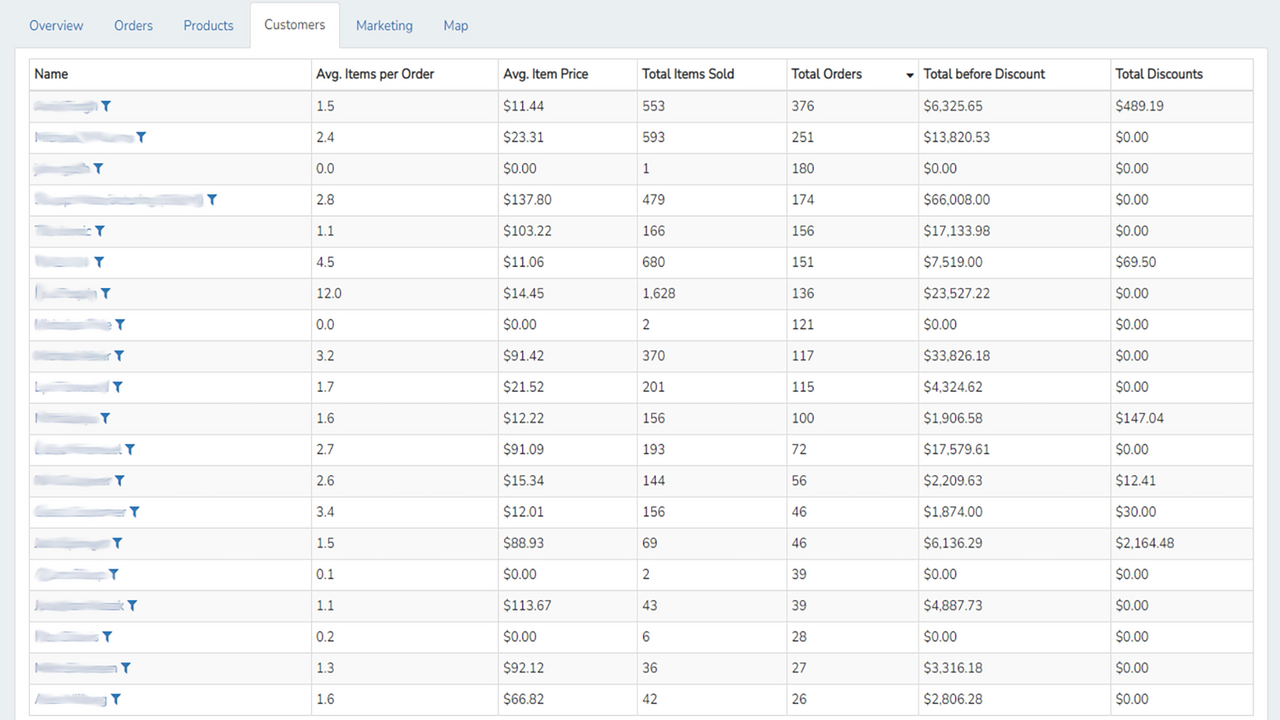Click the 1,628 total items sold cell
This screenshot has height=720, width=1280.
[711, 293]
